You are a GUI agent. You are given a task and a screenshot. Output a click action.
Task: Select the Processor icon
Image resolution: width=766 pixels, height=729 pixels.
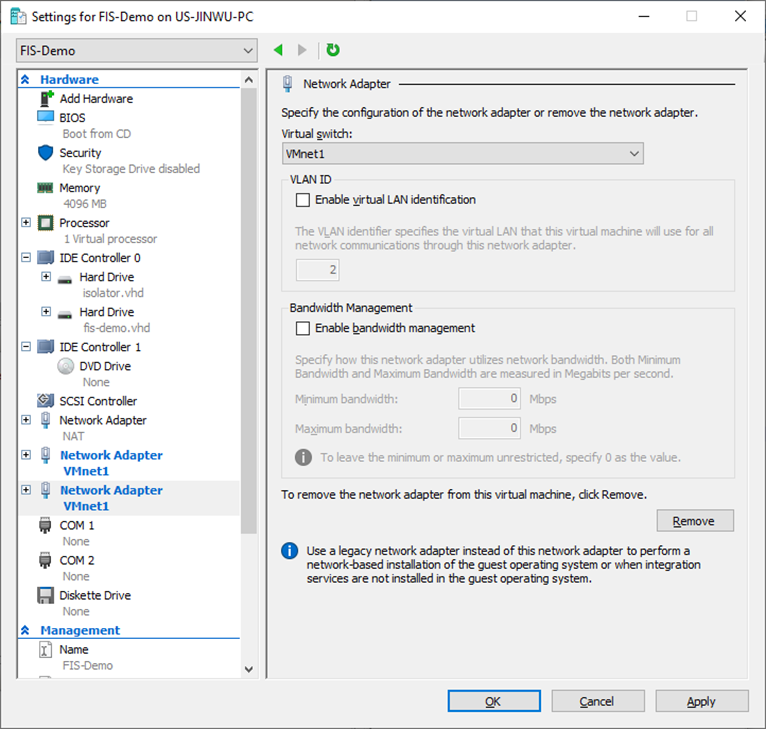pos(45,223)
